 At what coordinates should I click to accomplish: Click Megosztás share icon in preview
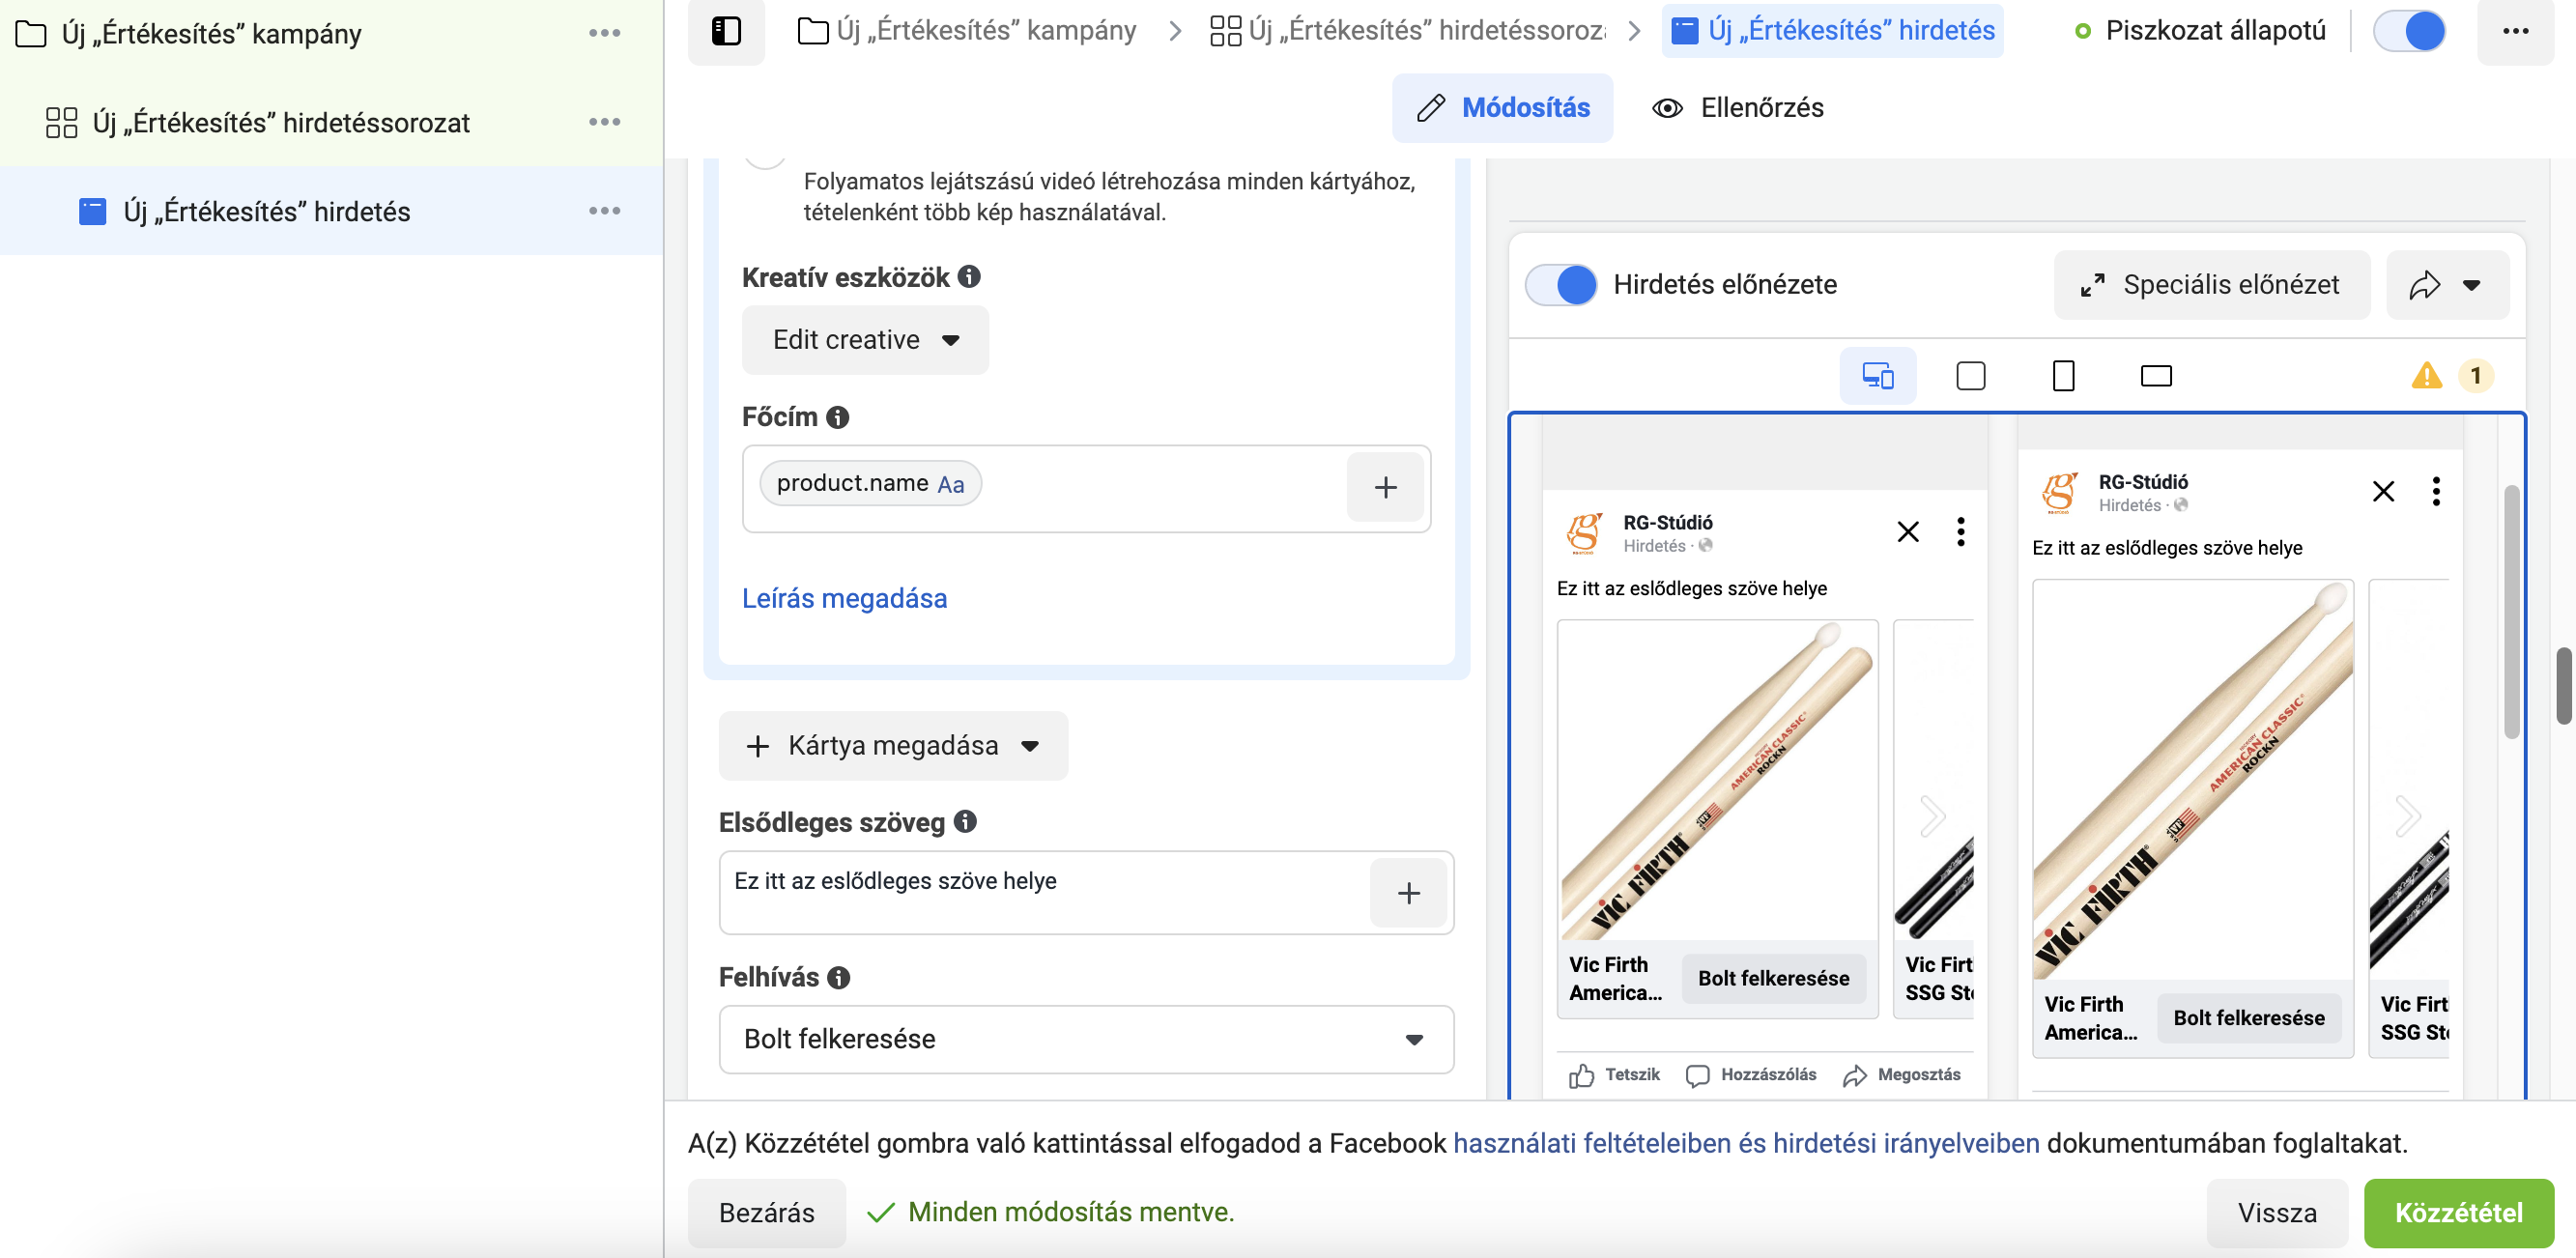click(x=1854, y=1075)
